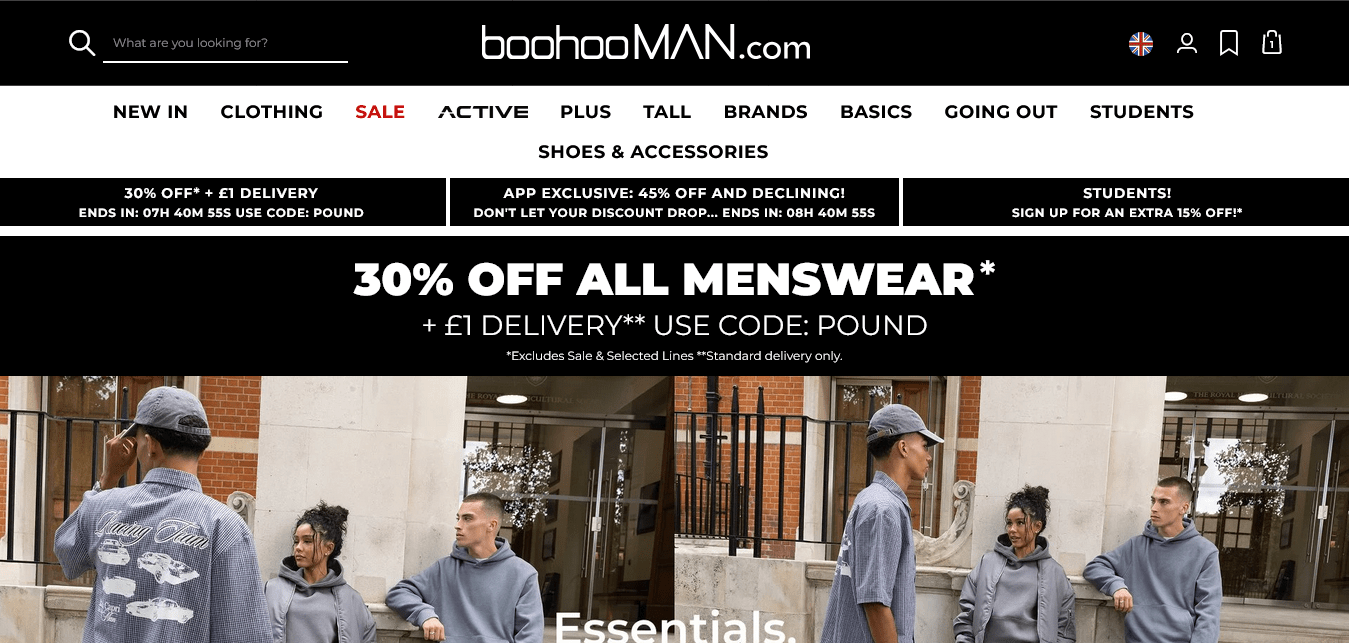Open the PLUS category

click(585, 112)
